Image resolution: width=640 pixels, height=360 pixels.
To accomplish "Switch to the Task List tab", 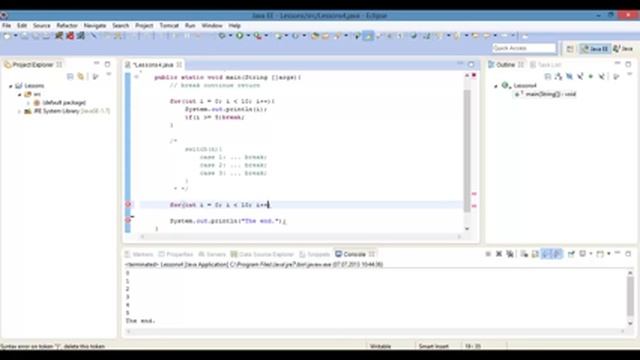I will click(x=545, y=64).
